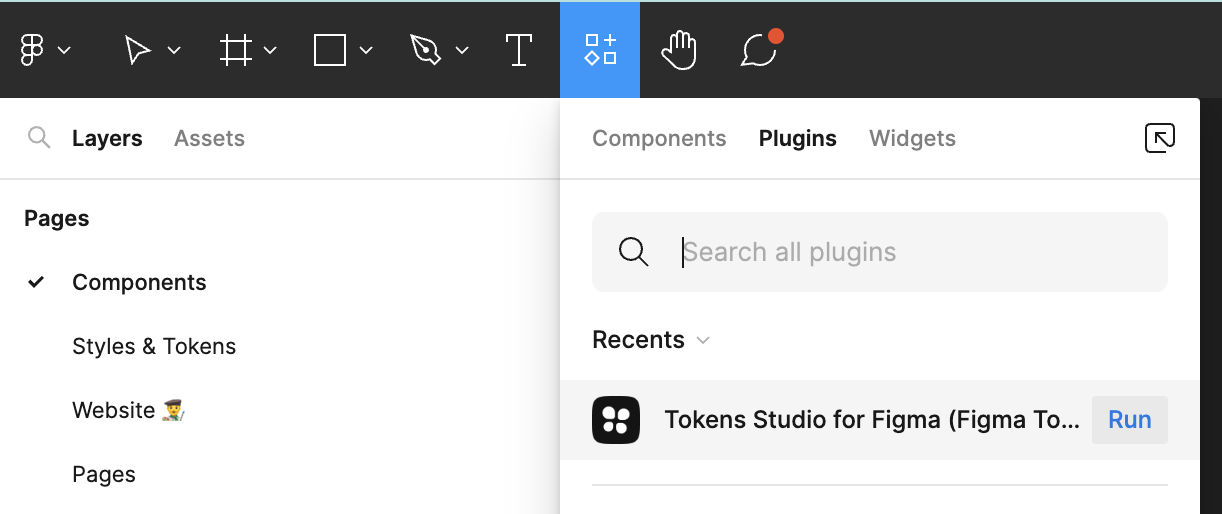The width and height of the screenshot is (1222, 514).
Task: Switch to the Widgets tab
Action: (x=912, y=138)
